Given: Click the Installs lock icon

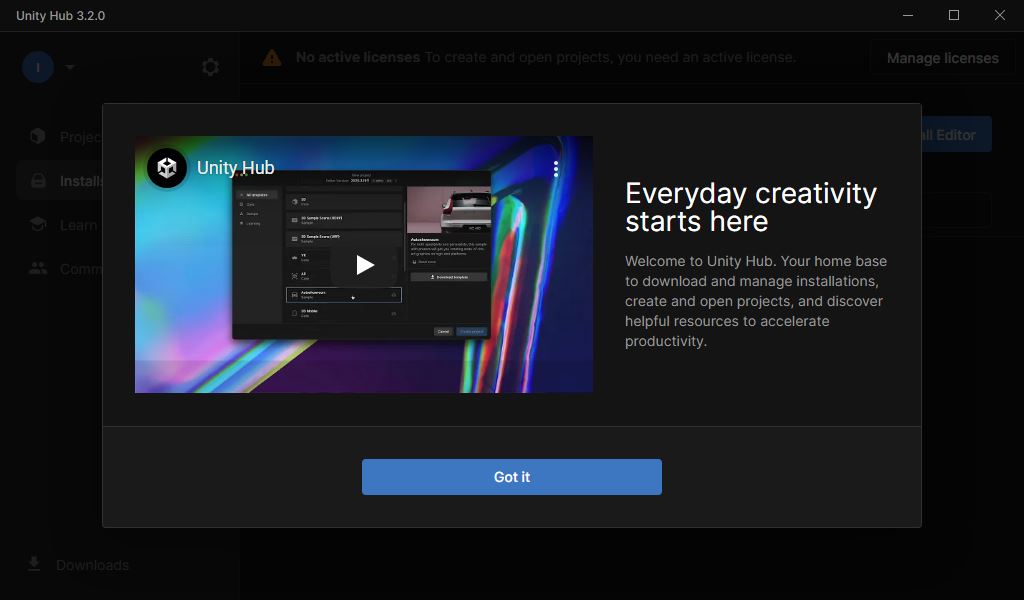Looking at the screenshot, I should pyautogui.click(x=38, y=180).
